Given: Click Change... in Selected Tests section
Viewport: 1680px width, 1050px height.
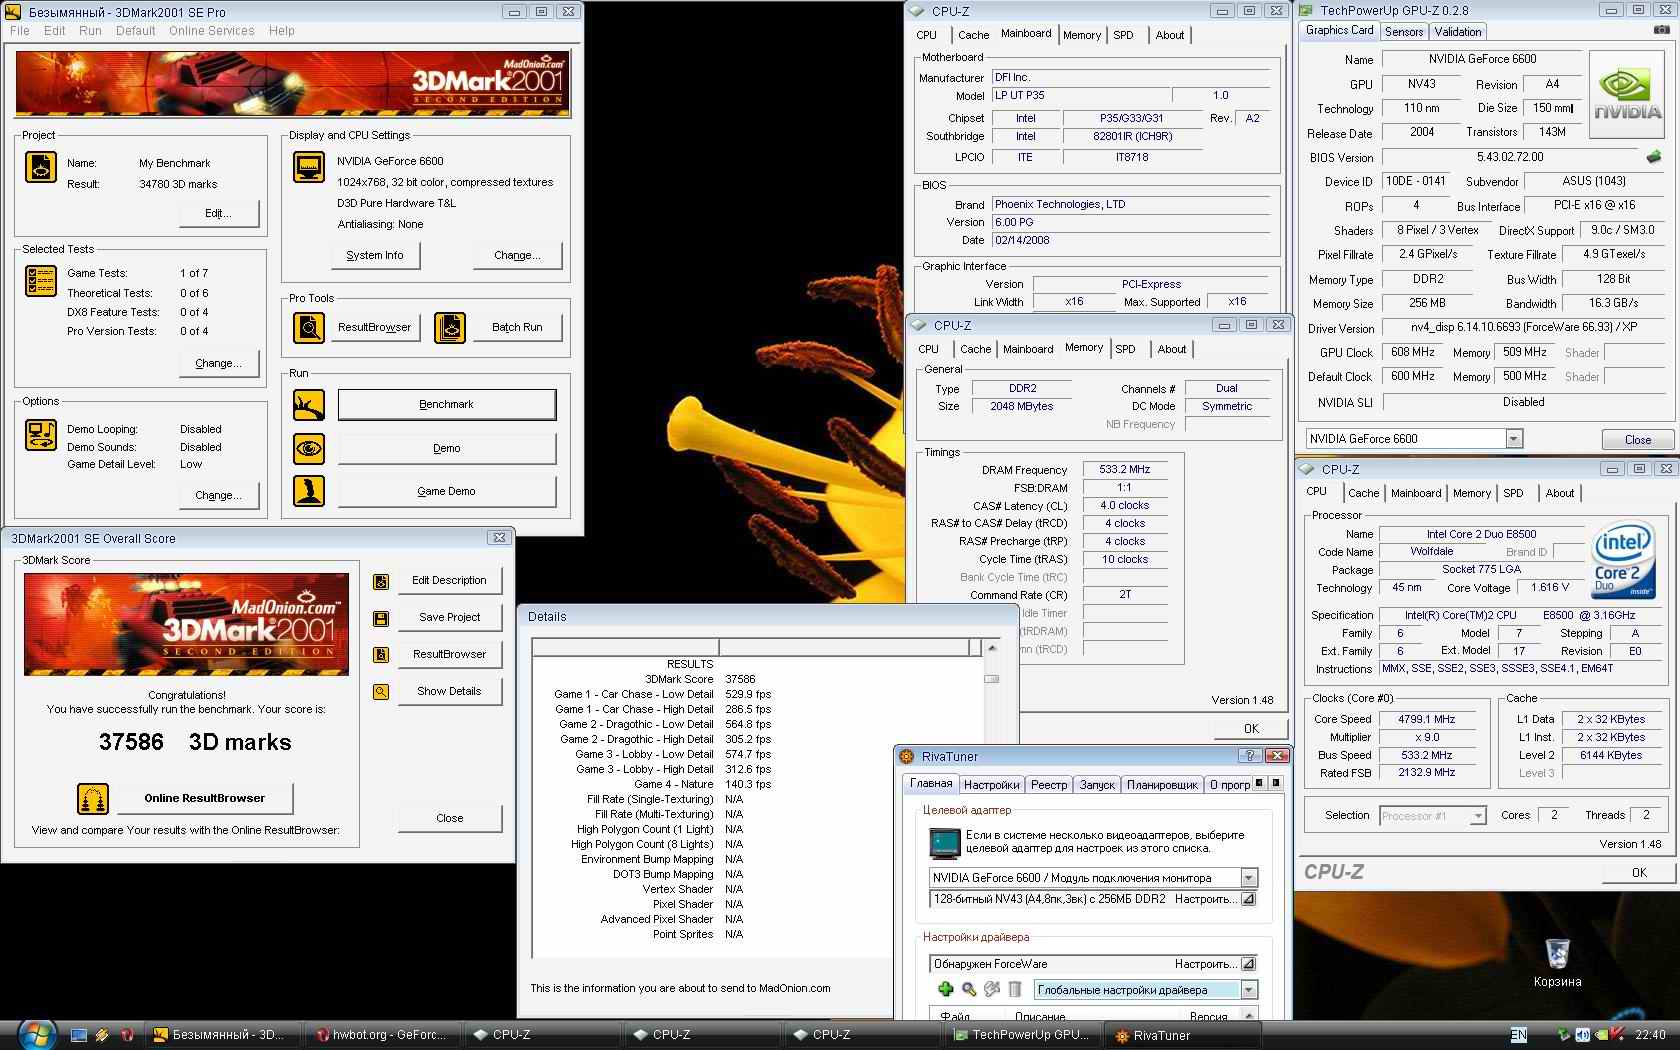Looking at the screenshot, I should coord(218,364).
